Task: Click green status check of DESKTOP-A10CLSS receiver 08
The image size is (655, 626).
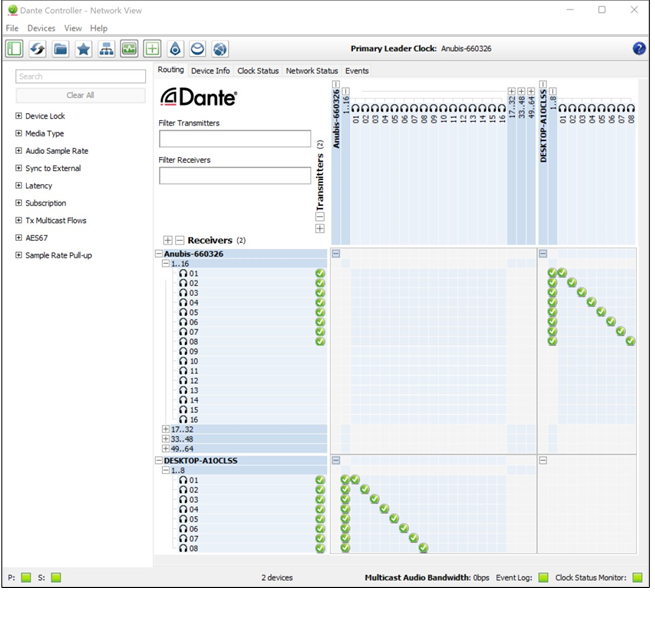Action: (320, 548)
